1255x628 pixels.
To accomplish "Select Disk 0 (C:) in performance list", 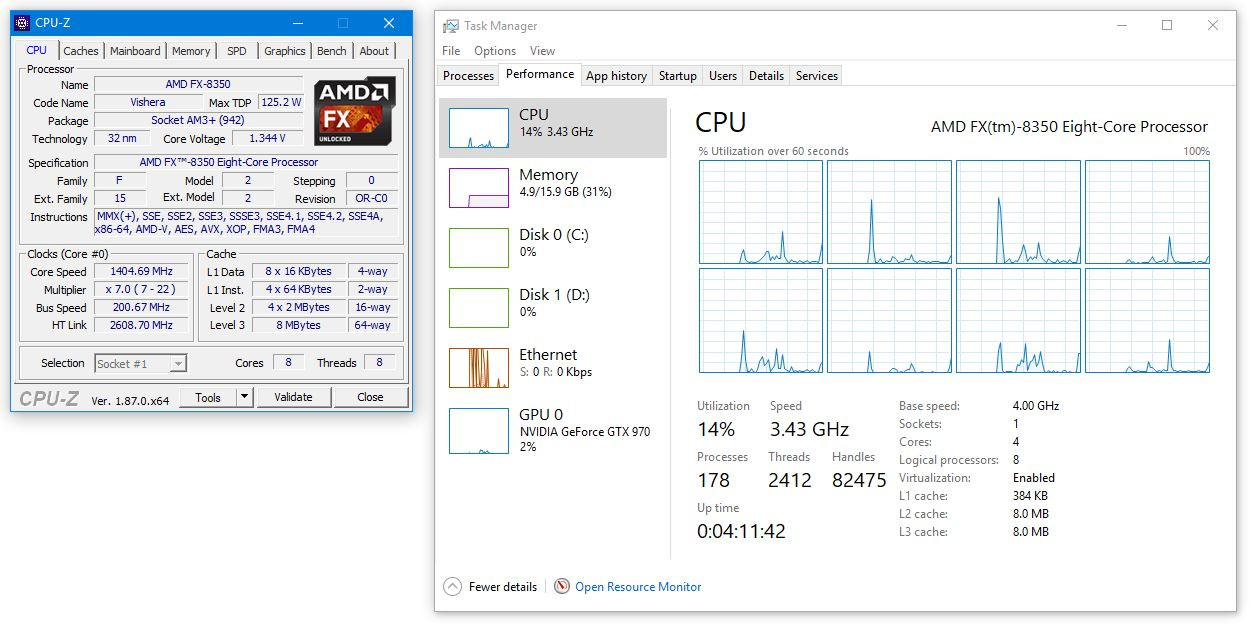I will point(553,248).
